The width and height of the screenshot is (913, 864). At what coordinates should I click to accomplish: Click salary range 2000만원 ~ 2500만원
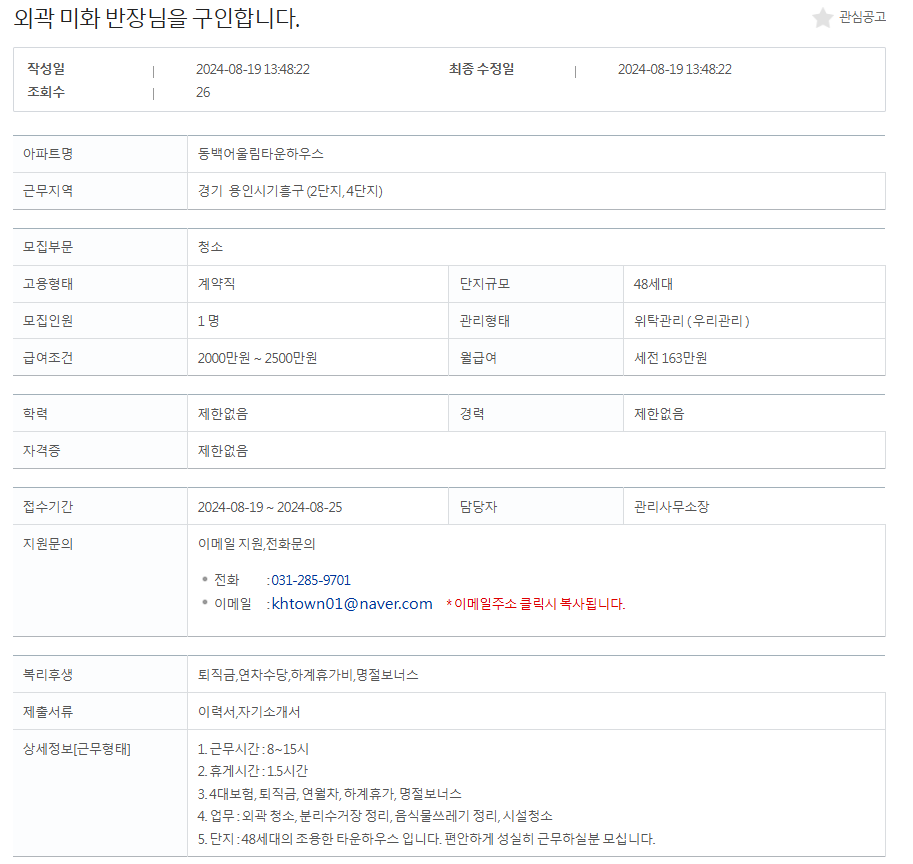point(257,357)
